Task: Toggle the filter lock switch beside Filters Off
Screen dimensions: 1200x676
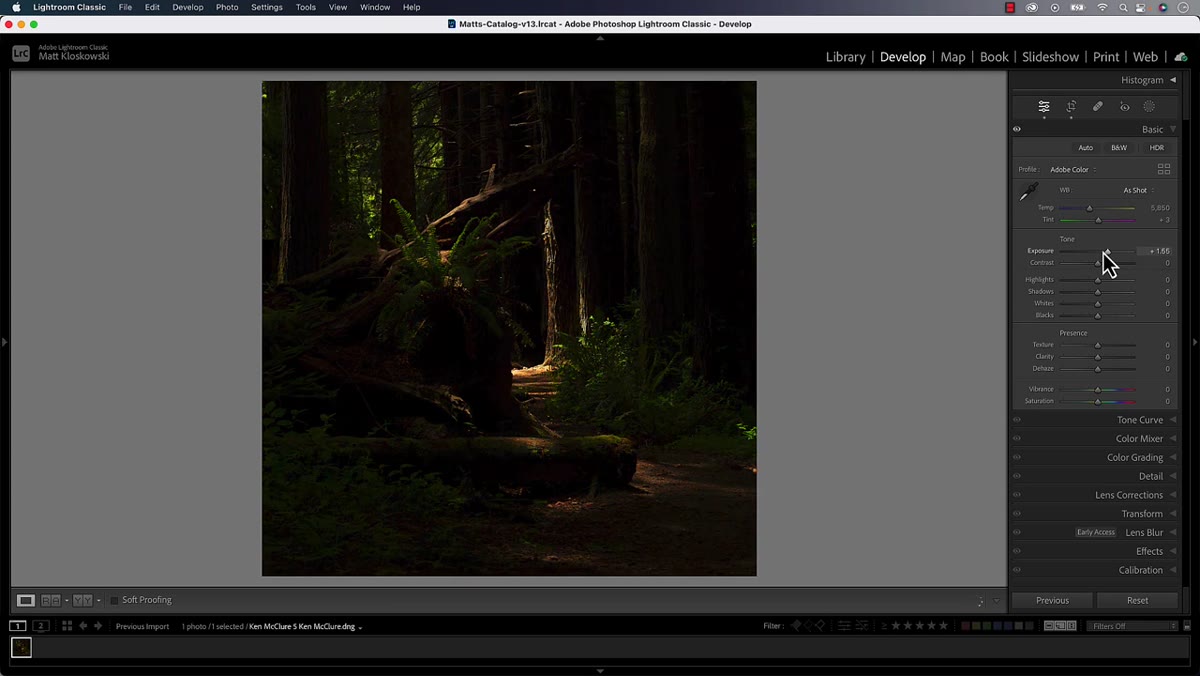Action: [x=1187, y=626]
